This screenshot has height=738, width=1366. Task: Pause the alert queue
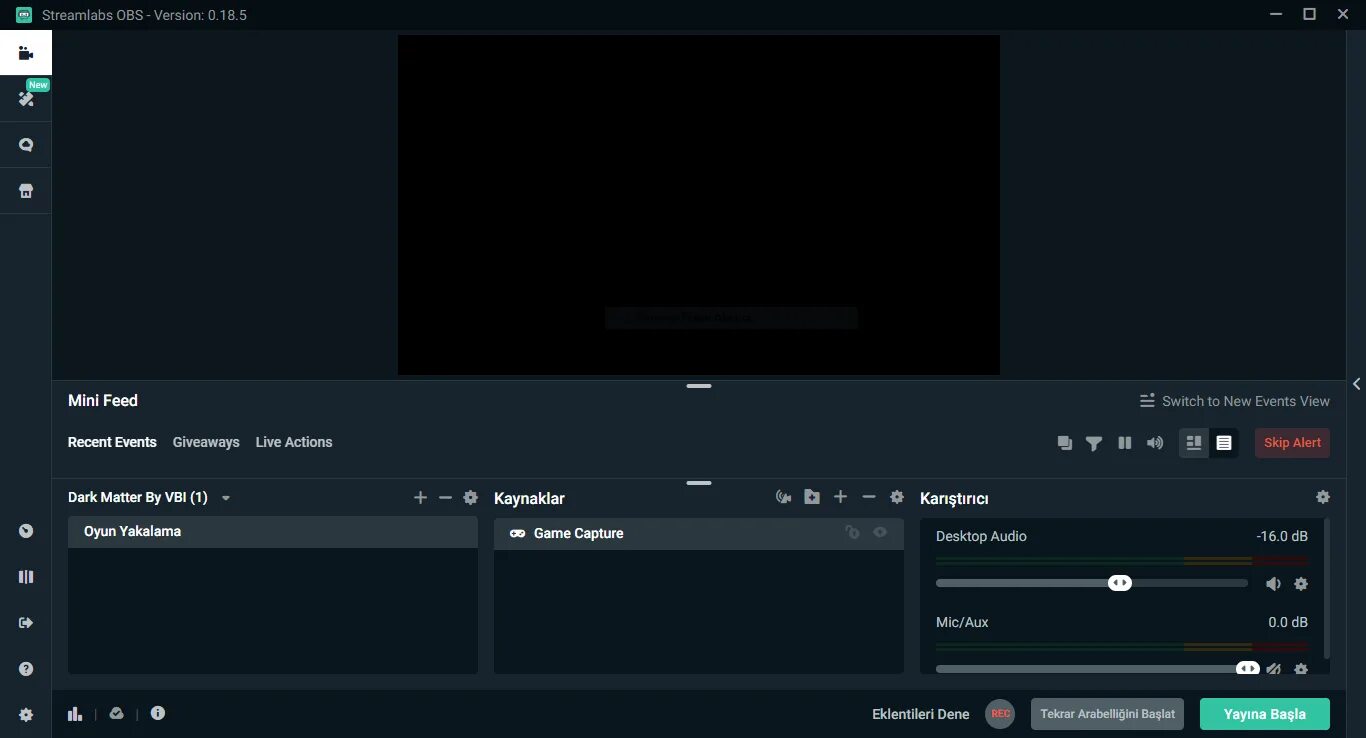(x=1125, y=443)
